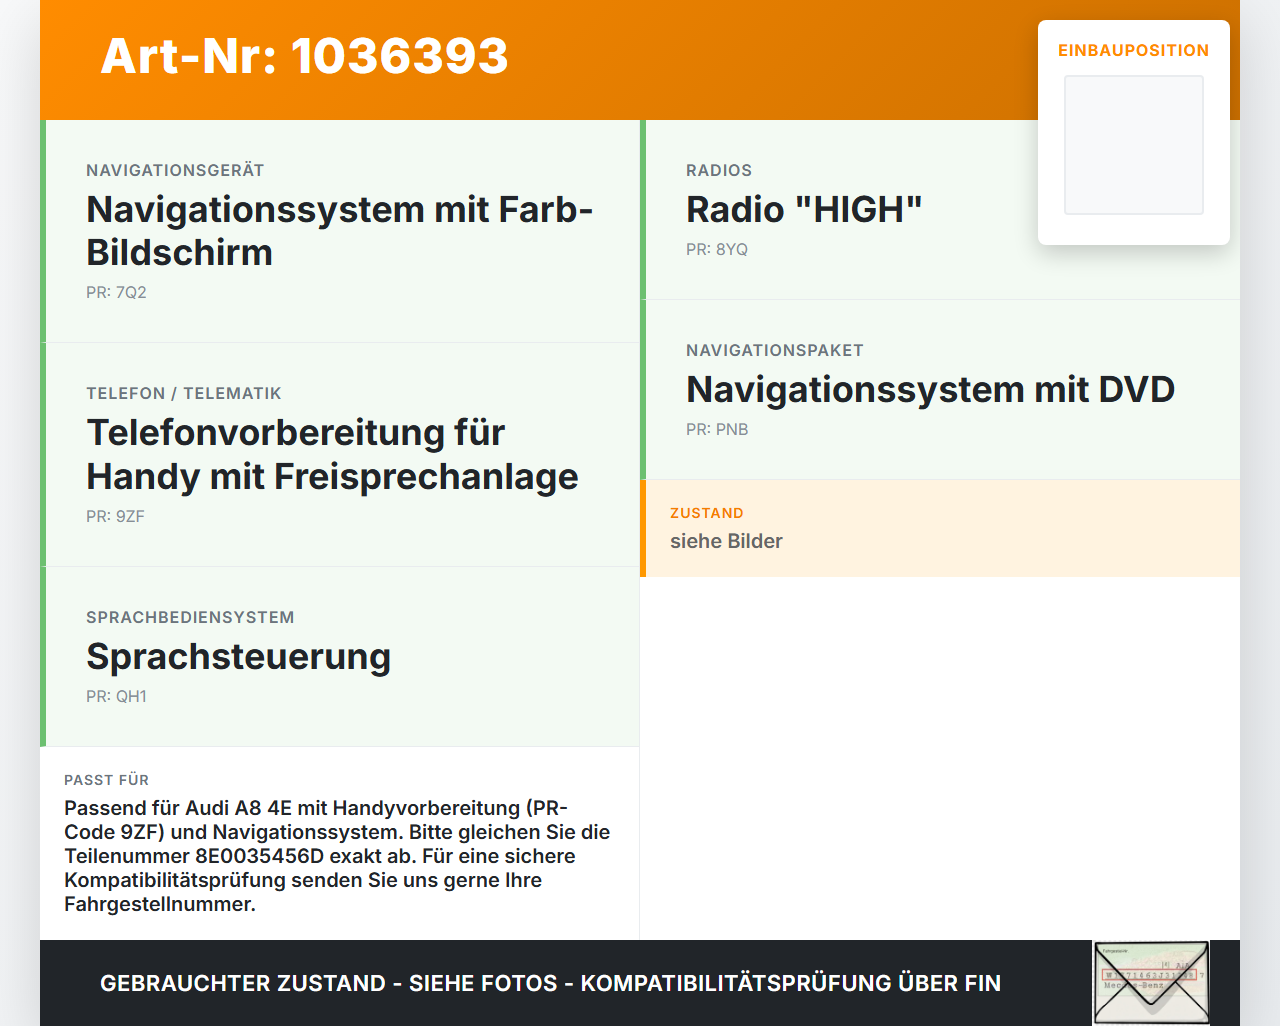
Task: Click the Telefonvorbereitung für Handy mit Freisprechanlage title
Action: coord(332,454)
